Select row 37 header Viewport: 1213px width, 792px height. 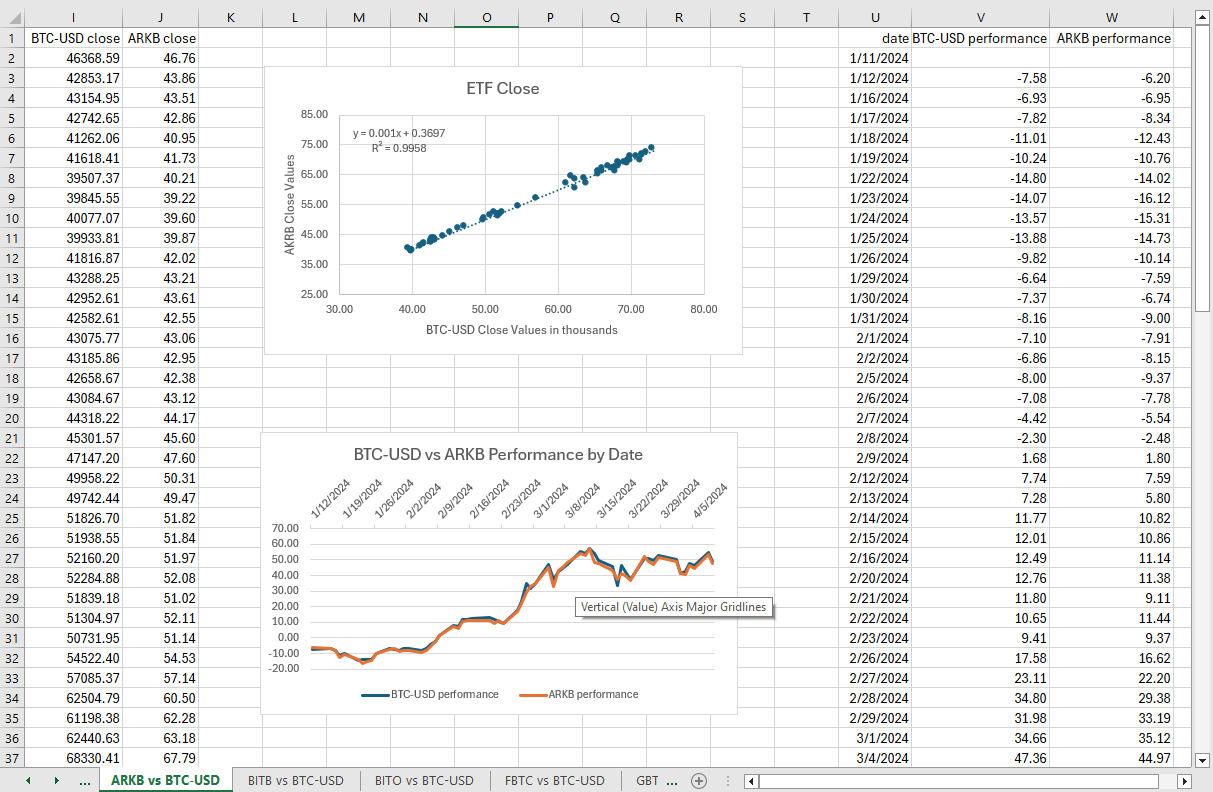[12, 758]
